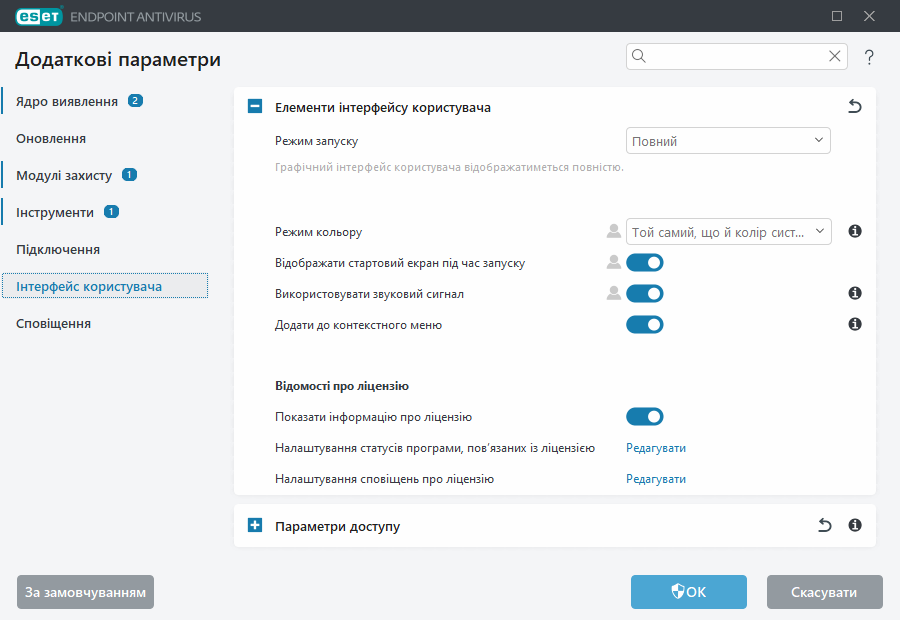
Task: Click 'Налаштування сповіщень про ліцензію' label
Action: coord(384,479)
